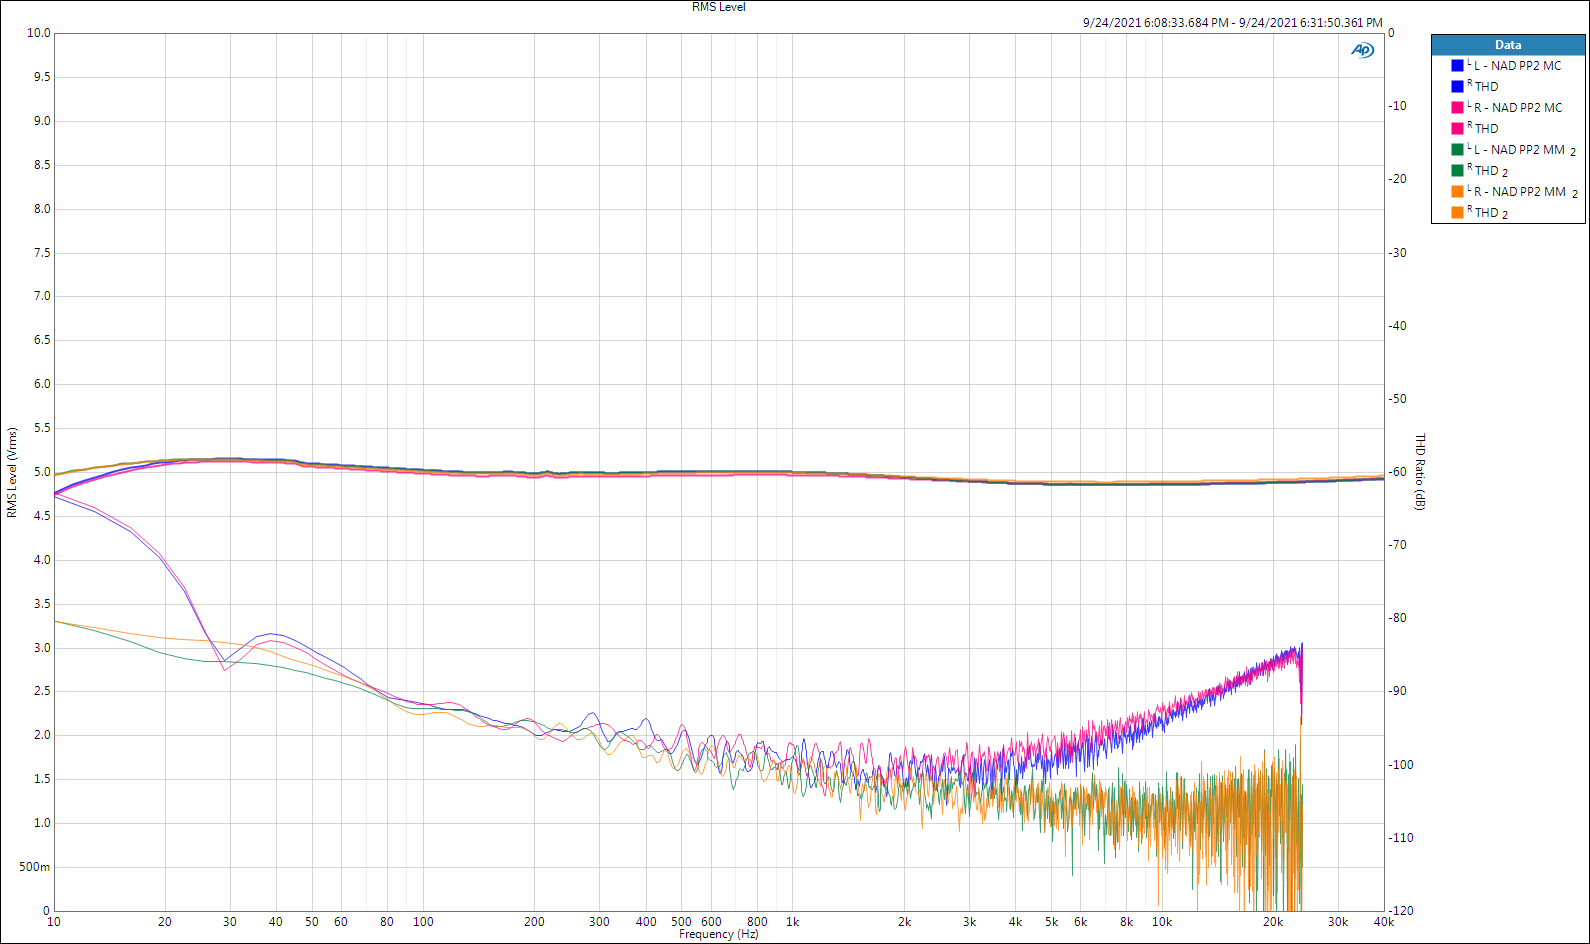The width and height of the screenshot is (1590, 944).
Task: Click the -120 tick on the THD axis
Action: point(1401,911)
